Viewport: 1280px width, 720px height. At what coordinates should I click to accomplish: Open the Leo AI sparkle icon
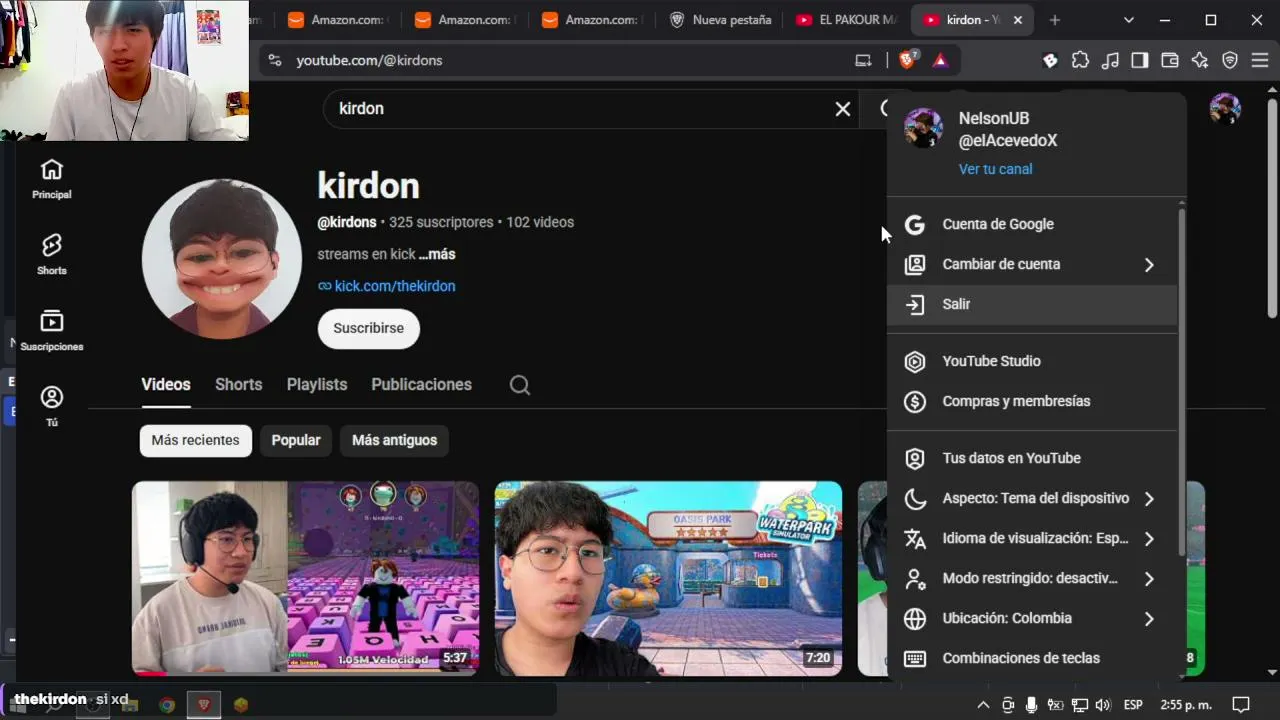1200,61
